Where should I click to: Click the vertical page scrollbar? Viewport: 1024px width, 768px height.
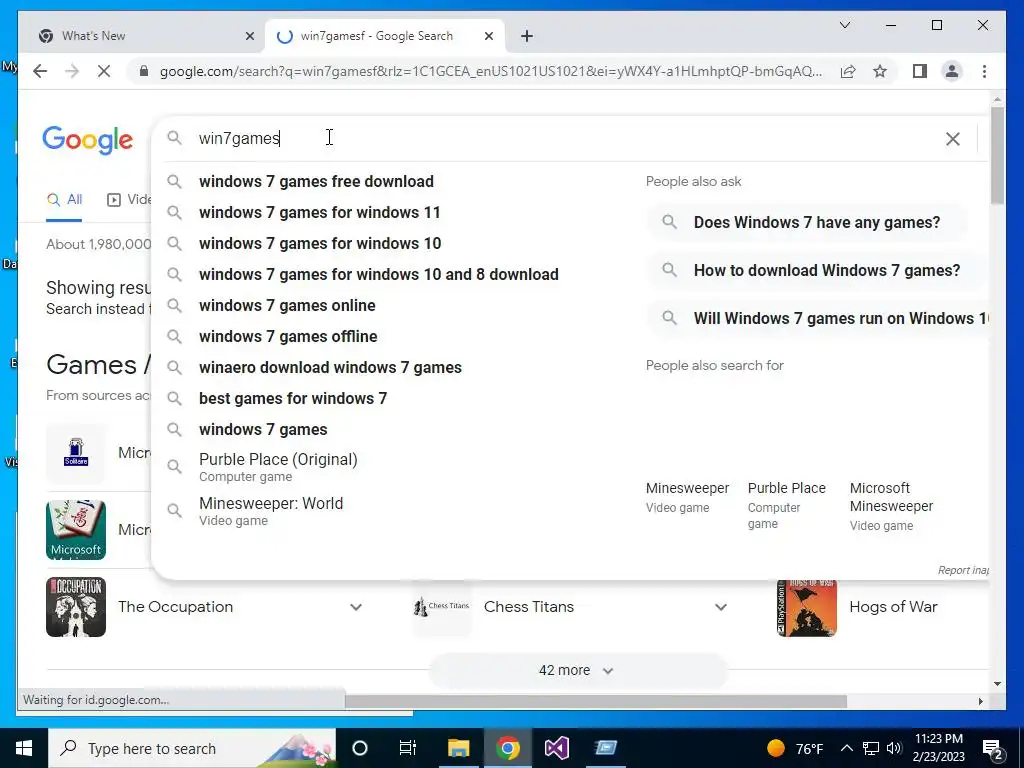[x=997, y=155]
